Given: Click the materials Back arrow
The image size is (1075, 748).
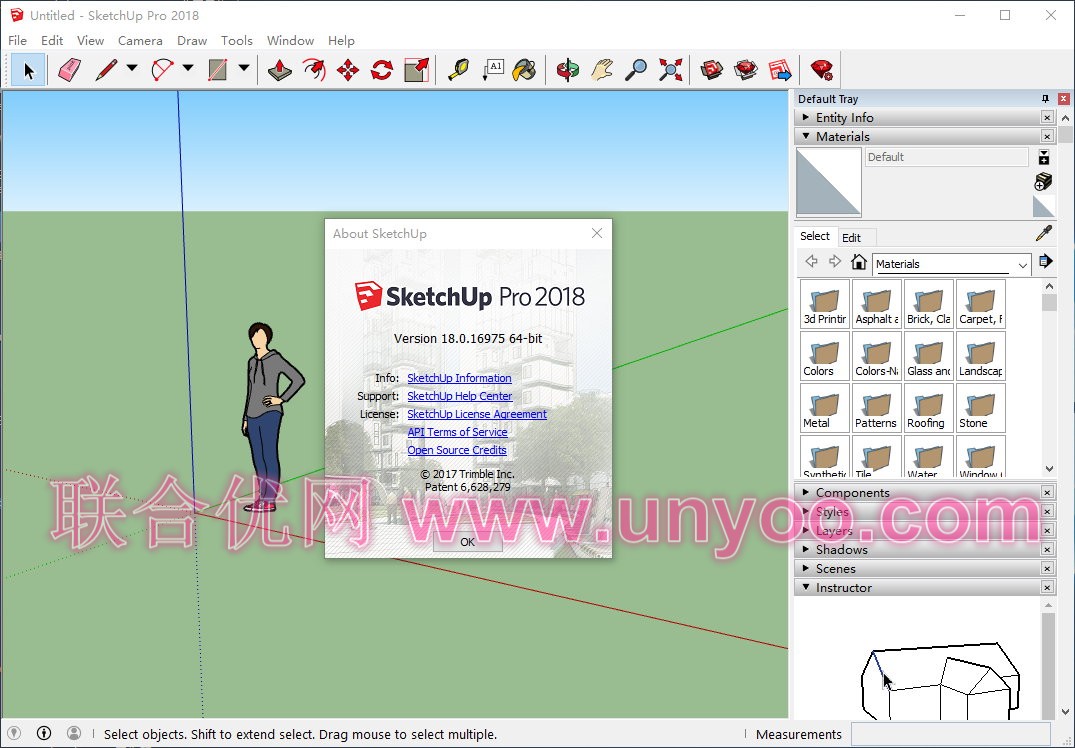Looking at the screenshot, I should click(812, 262).
